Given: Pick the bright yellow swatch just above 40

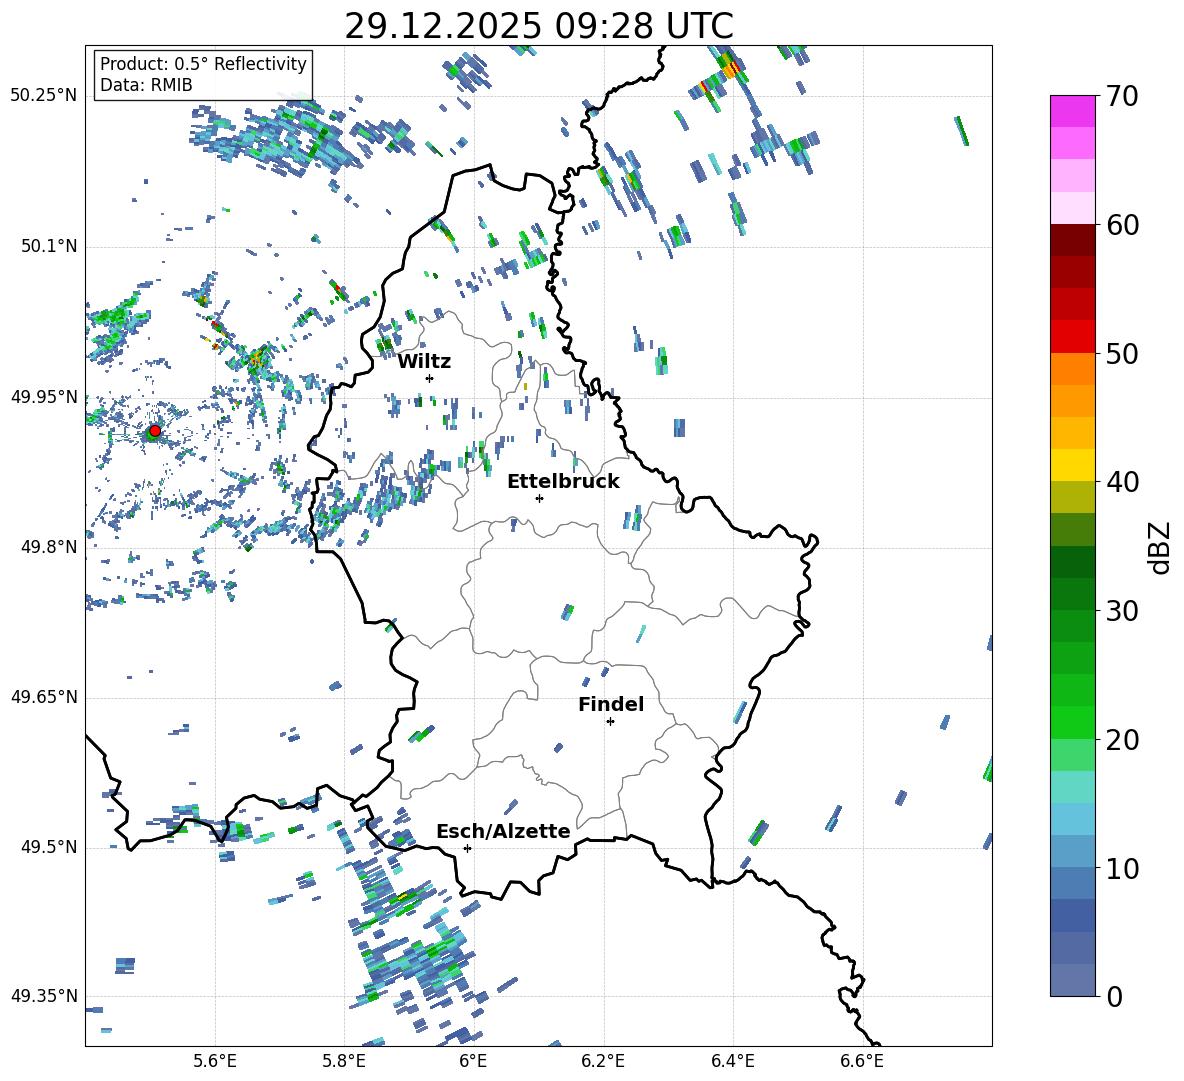Looking at the screenshot, I should [1073, 465].
